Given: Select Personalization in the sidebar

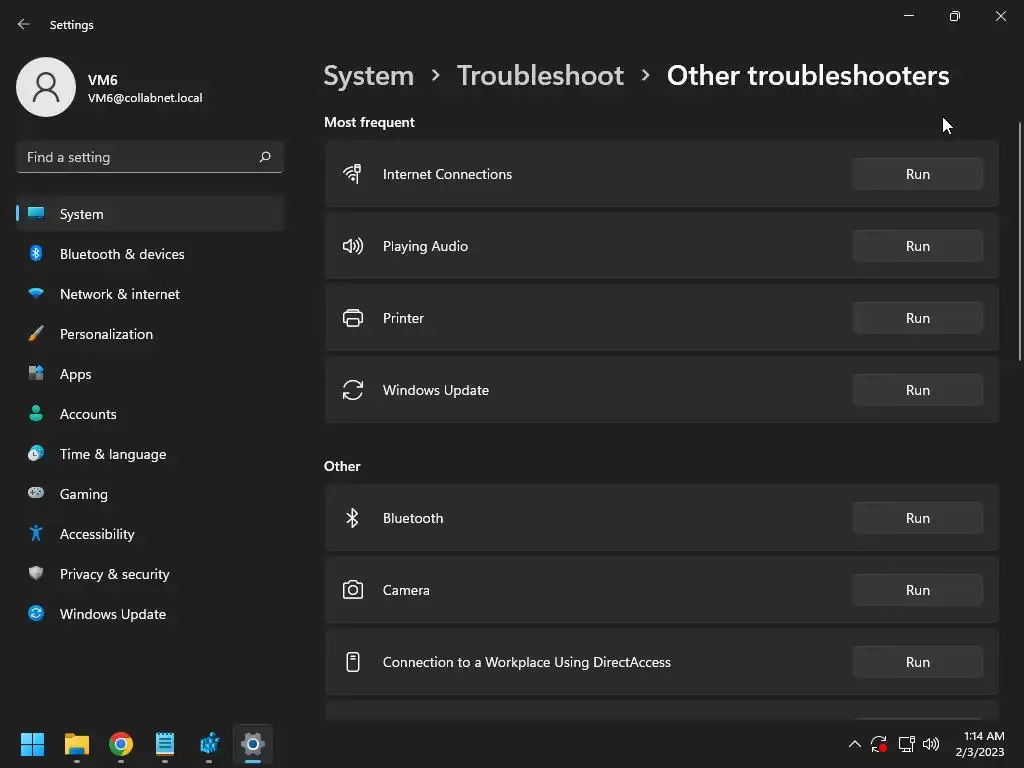Looking at the screenshot, I should pos(150,334).
